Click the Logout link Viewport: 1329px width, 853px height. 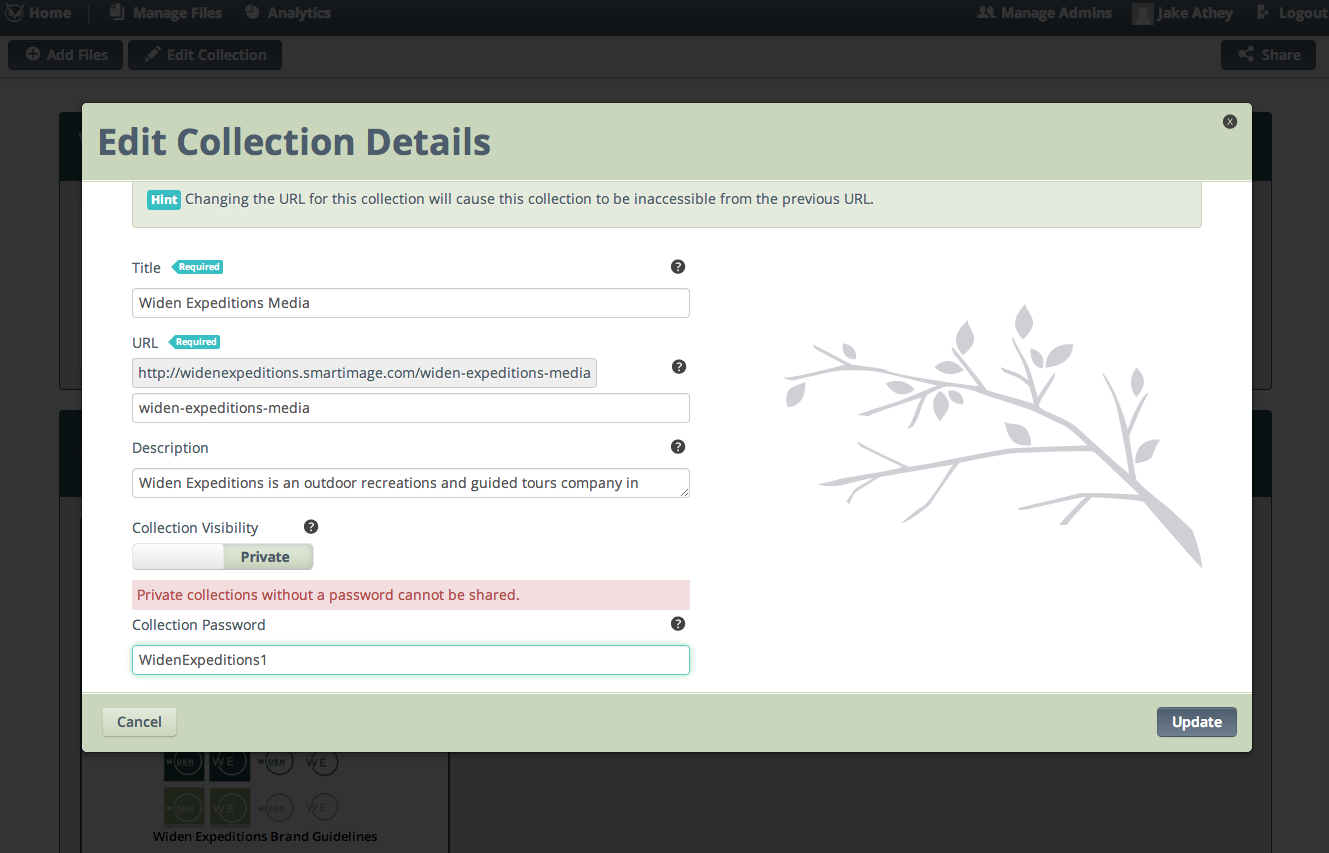pos(1290,13)
